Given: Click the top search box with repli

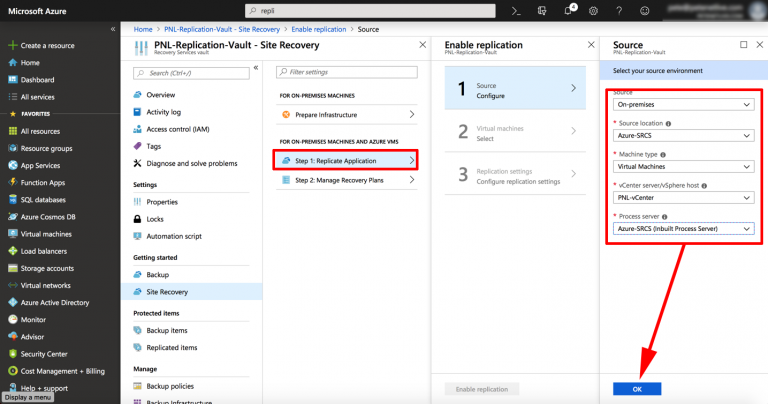Looking at the screenshot, I should pos(370,11).
